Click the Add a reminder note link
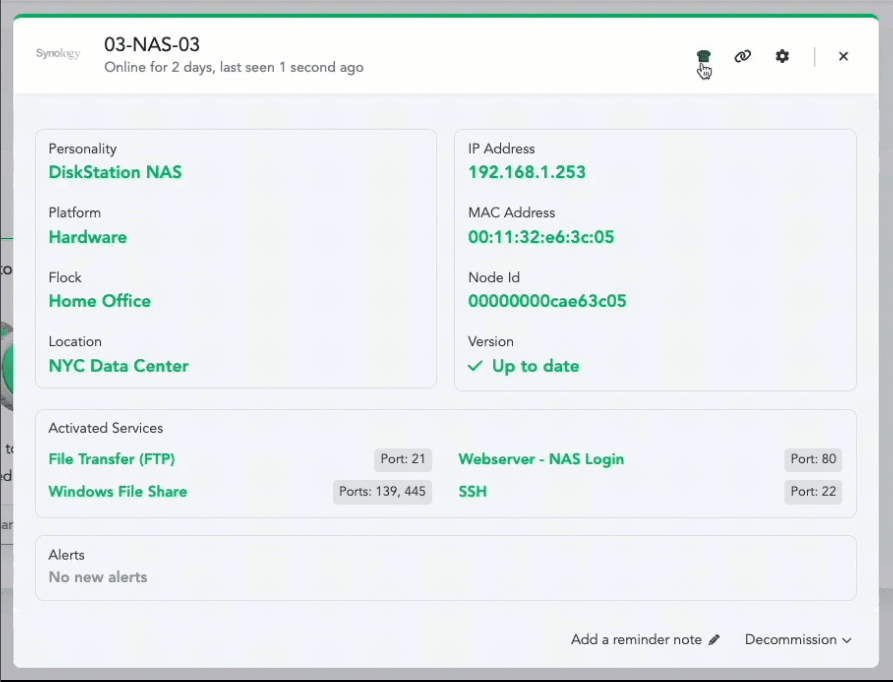Screen dimensions: 893x682 click(x=636, y=640)
